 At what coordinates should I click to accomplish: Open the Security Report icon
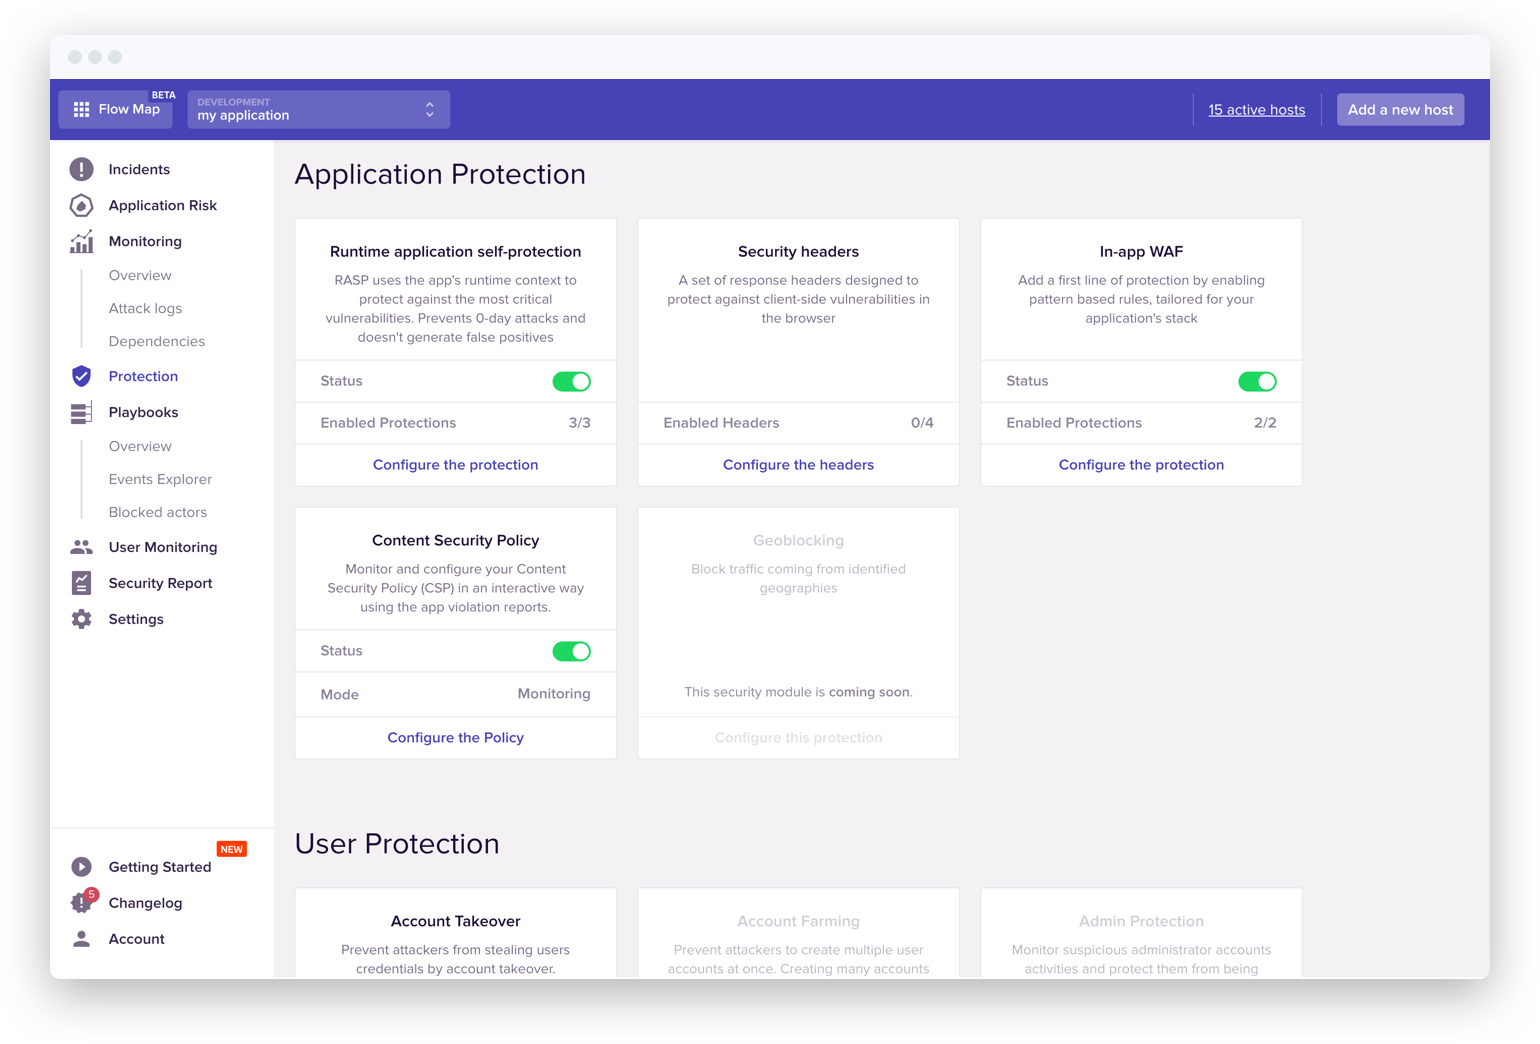click(x=81, y=583)
